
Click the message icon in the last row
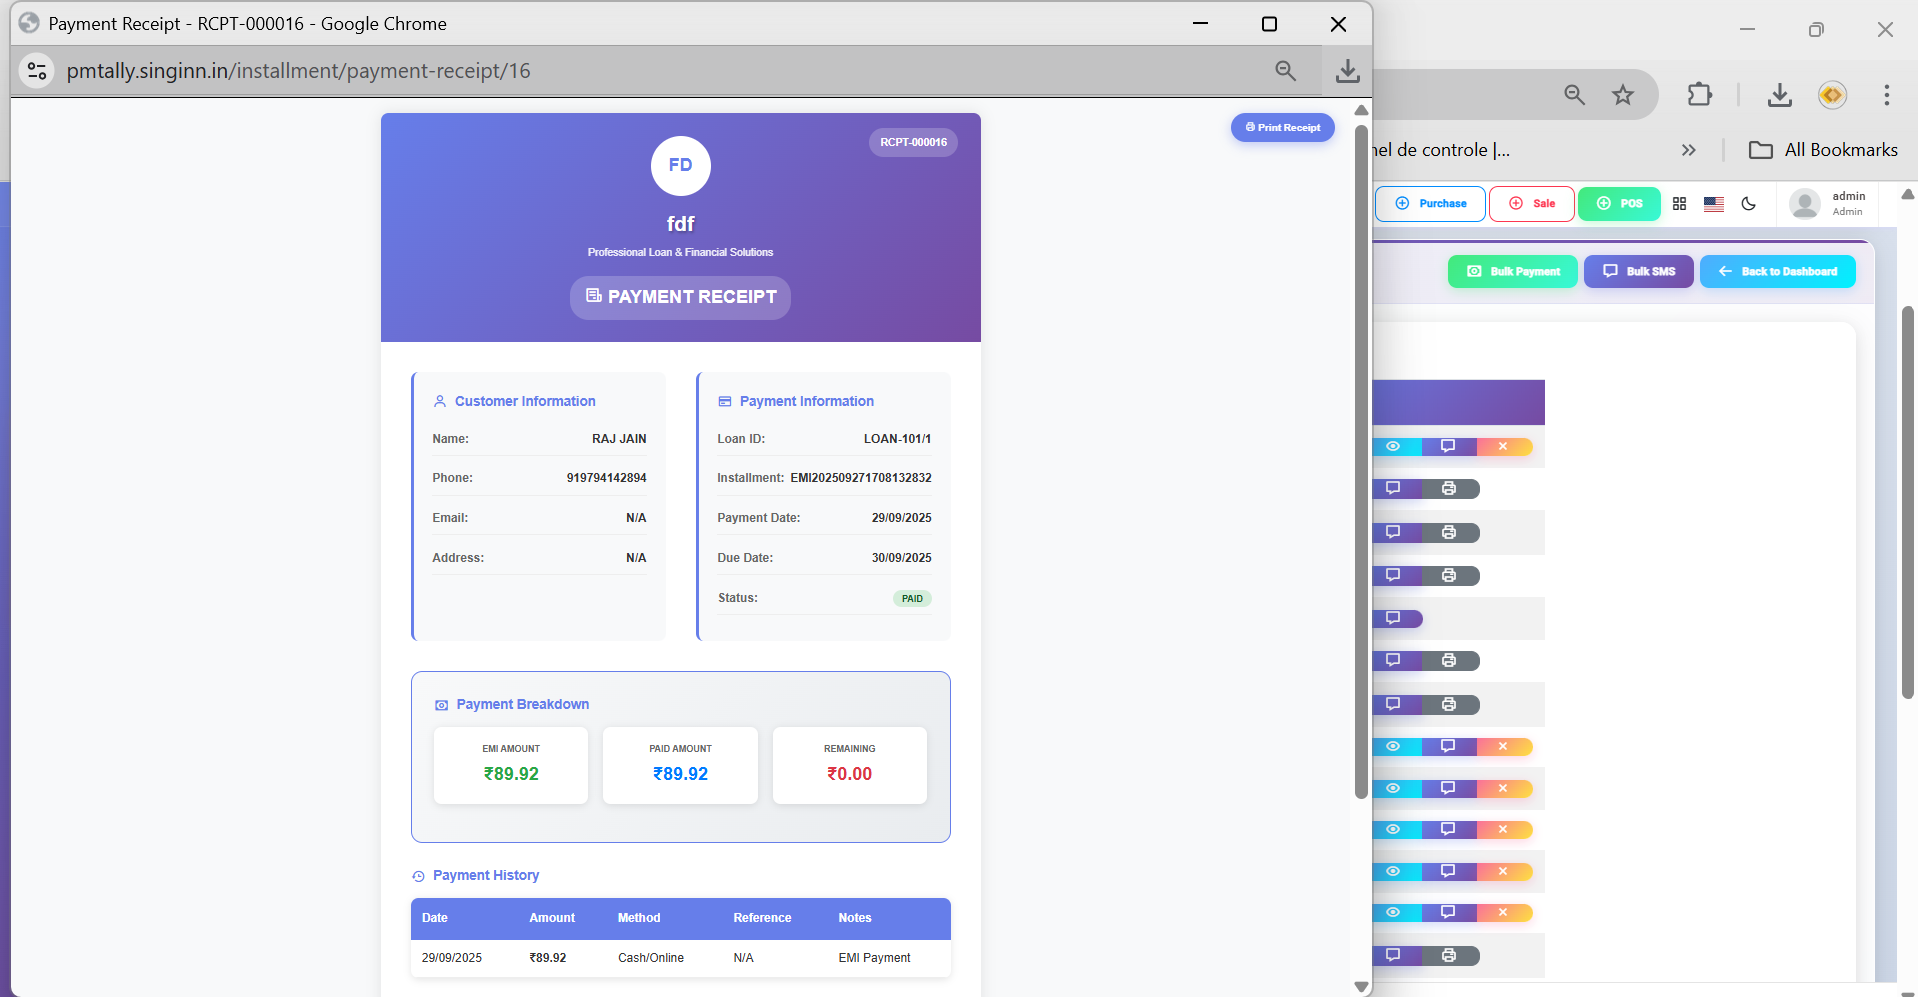tap(1393, 955)
